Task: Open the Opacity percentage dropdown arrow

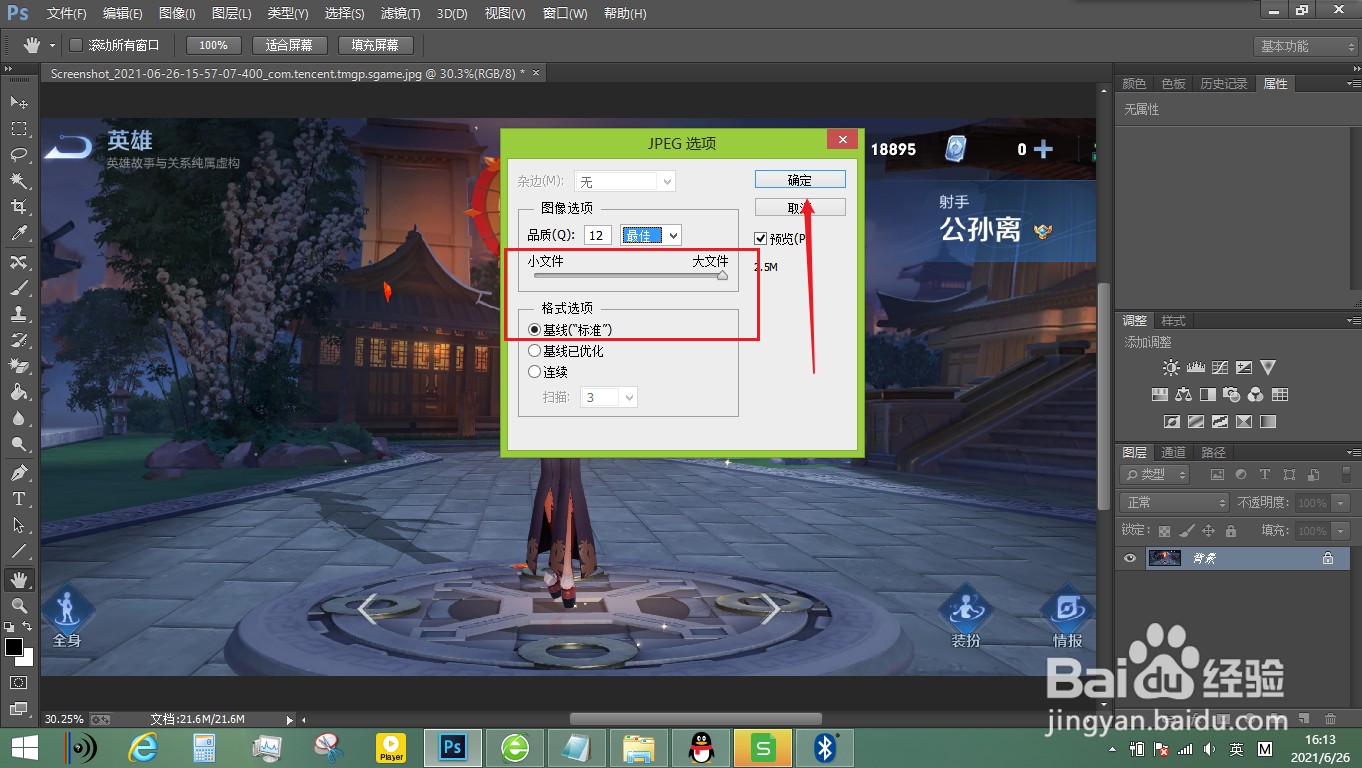Action: click(1338, 503)
